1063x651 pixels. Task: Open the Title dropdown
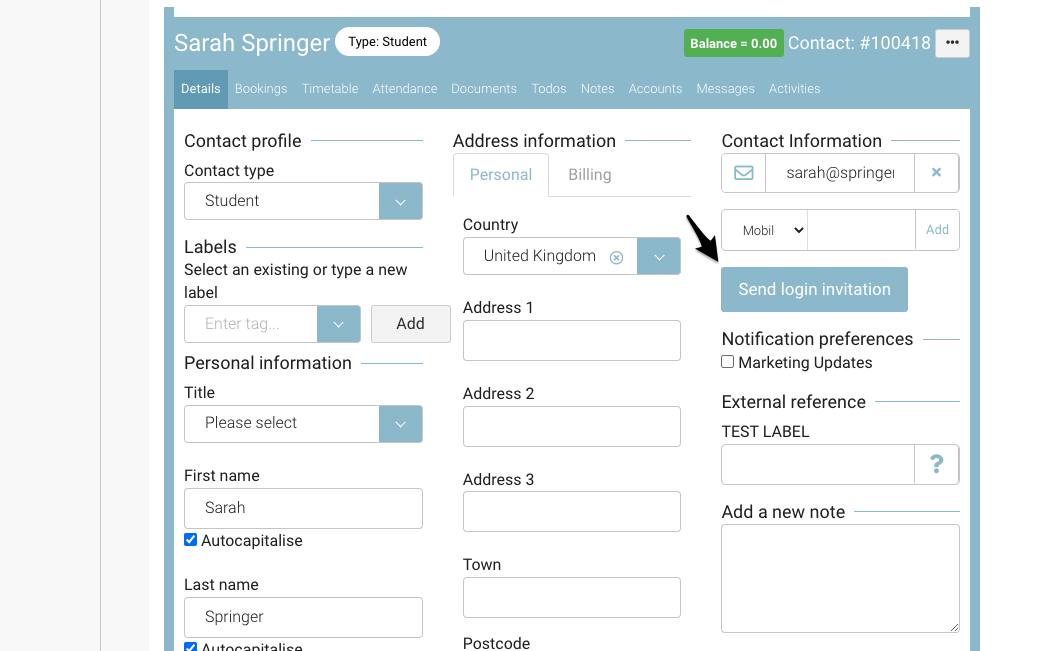pyautogui.click(x=400, y=423)
